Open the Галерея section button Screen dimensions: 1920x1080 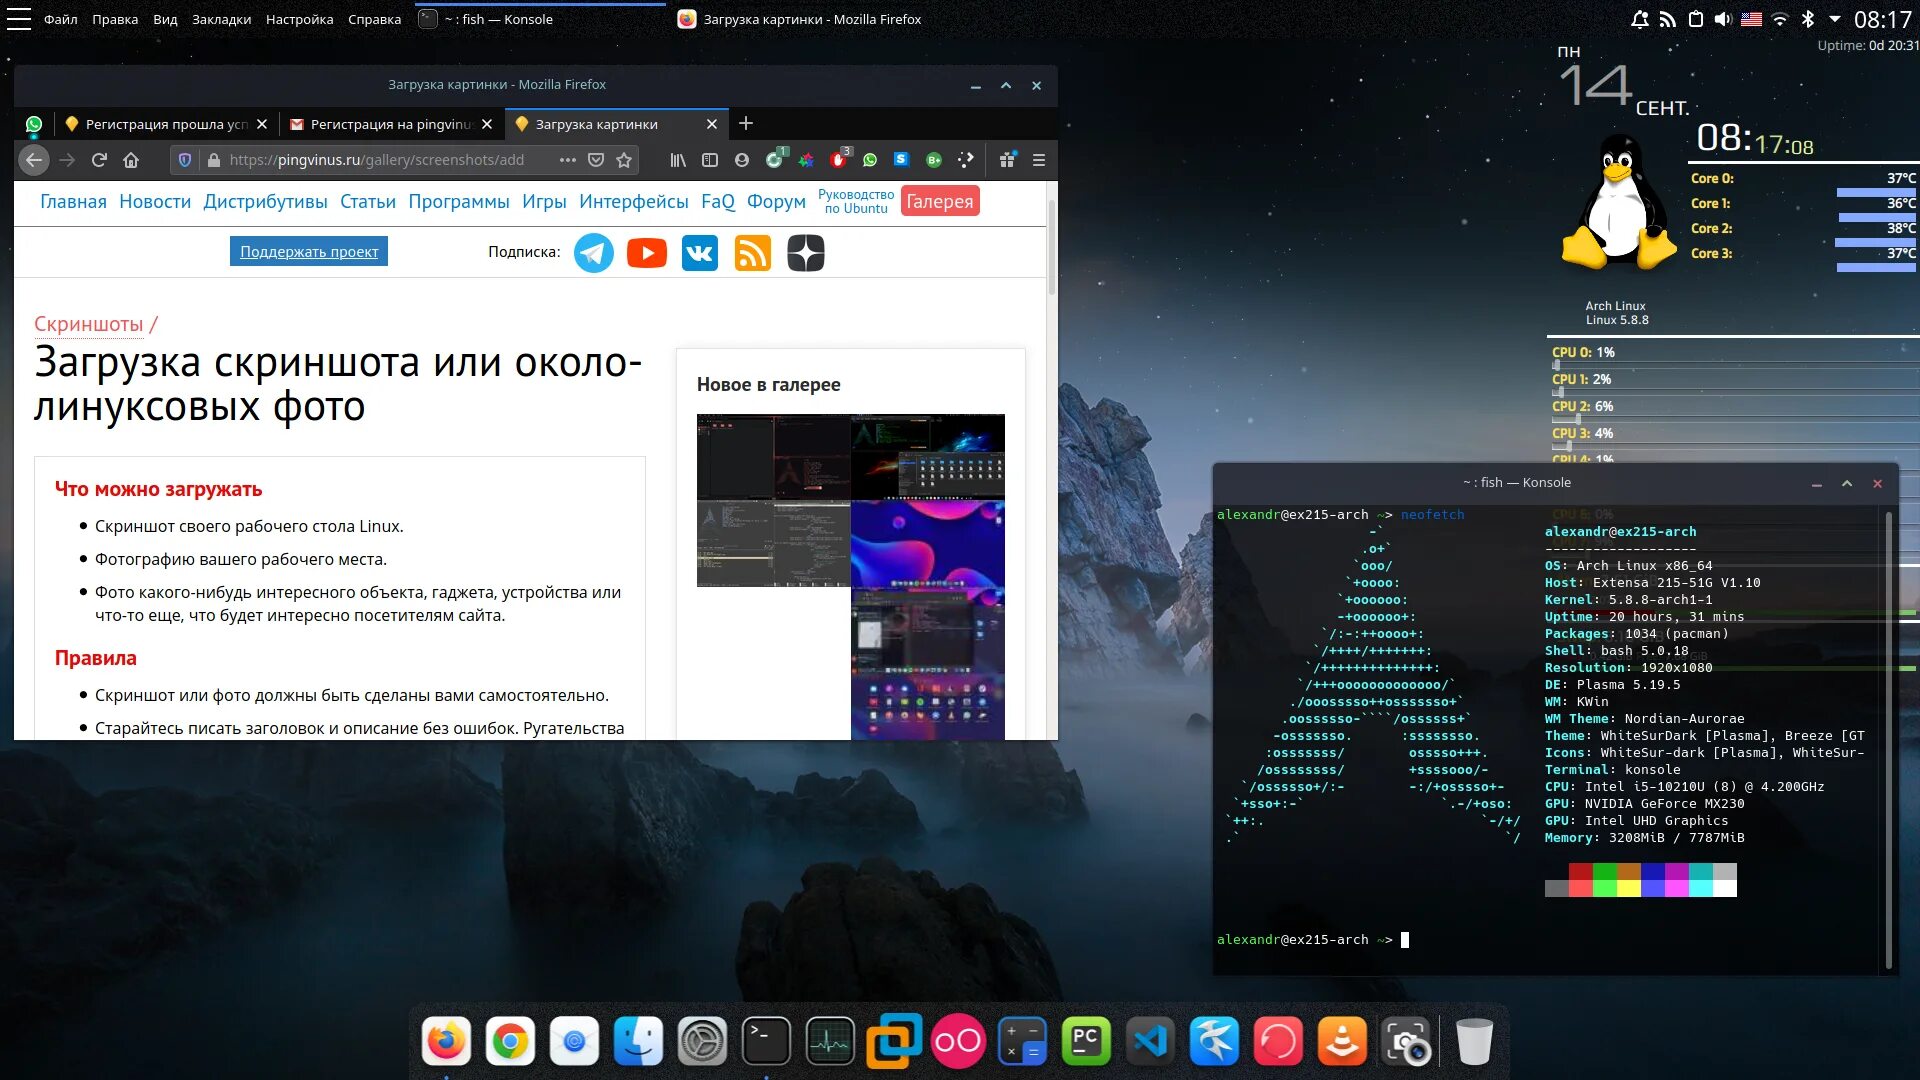[939, 201]
